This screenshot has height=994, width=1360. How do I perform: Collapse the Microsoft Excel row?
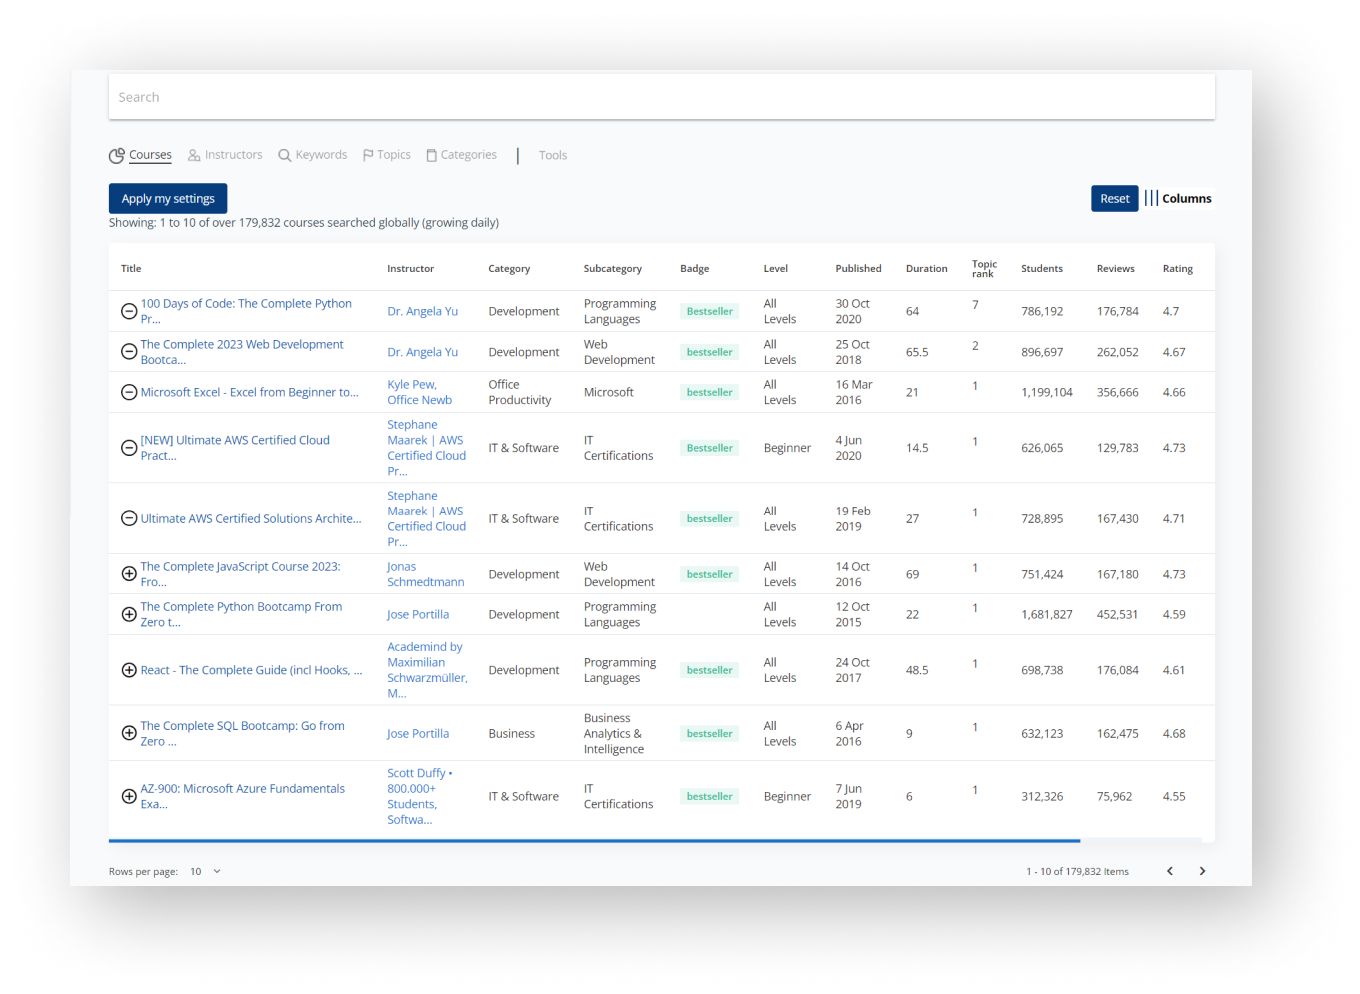click(129, 392)
